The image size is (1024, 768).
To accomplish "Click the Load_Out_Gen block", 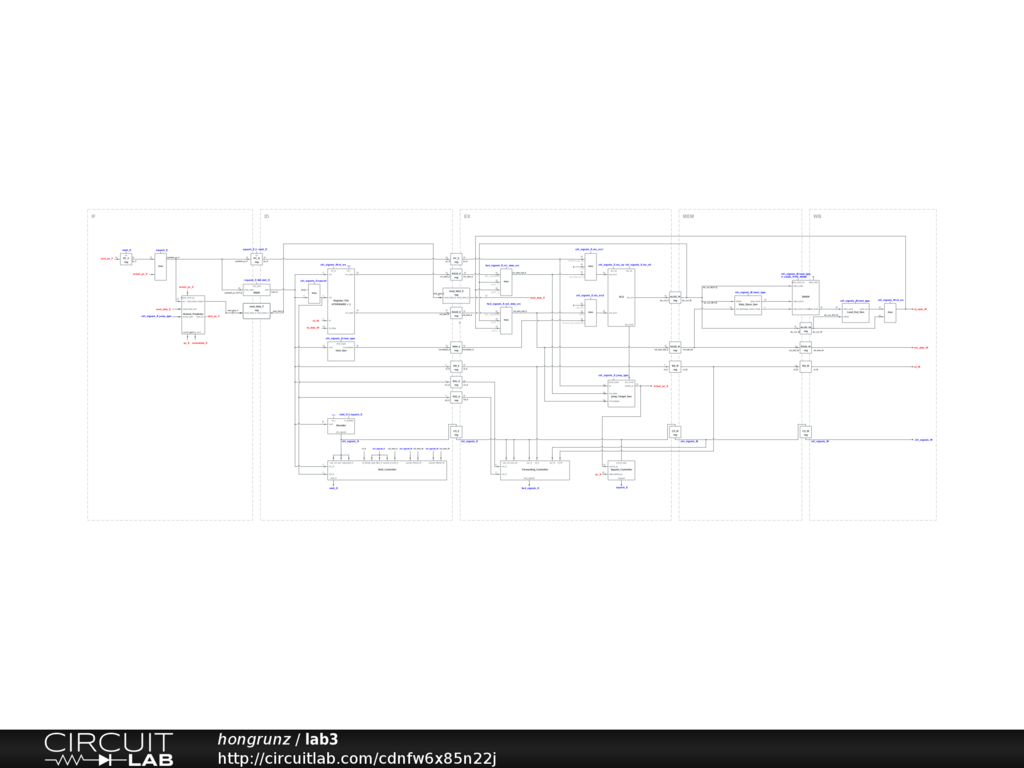I will point(856,312).
